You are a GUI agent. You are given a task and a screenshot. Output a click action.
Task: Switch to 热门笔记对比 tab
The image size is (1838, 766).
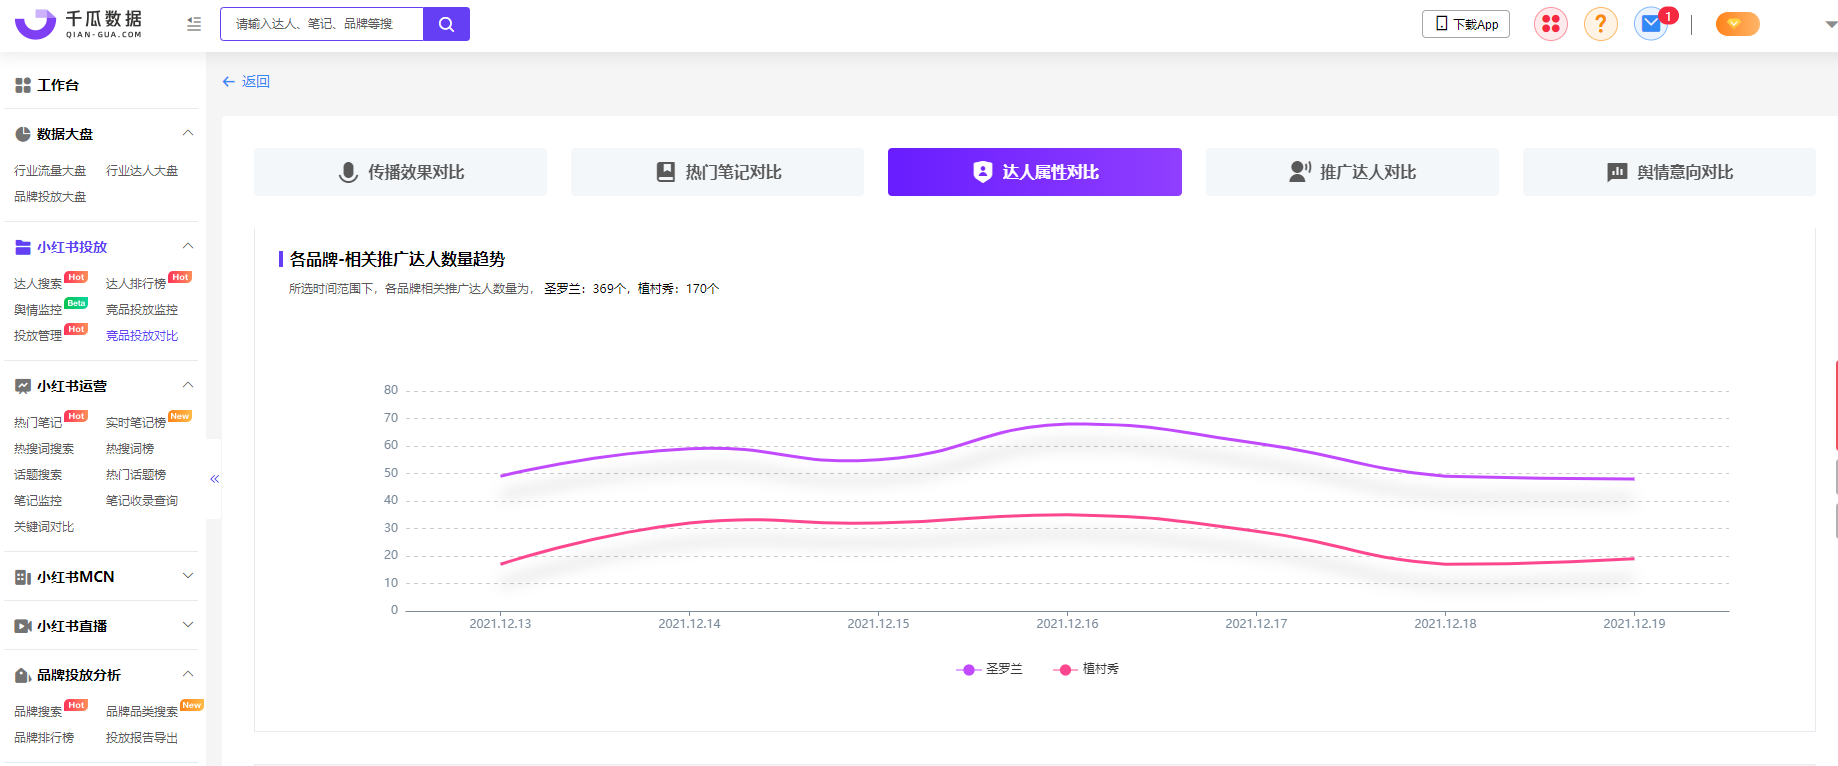717,172
